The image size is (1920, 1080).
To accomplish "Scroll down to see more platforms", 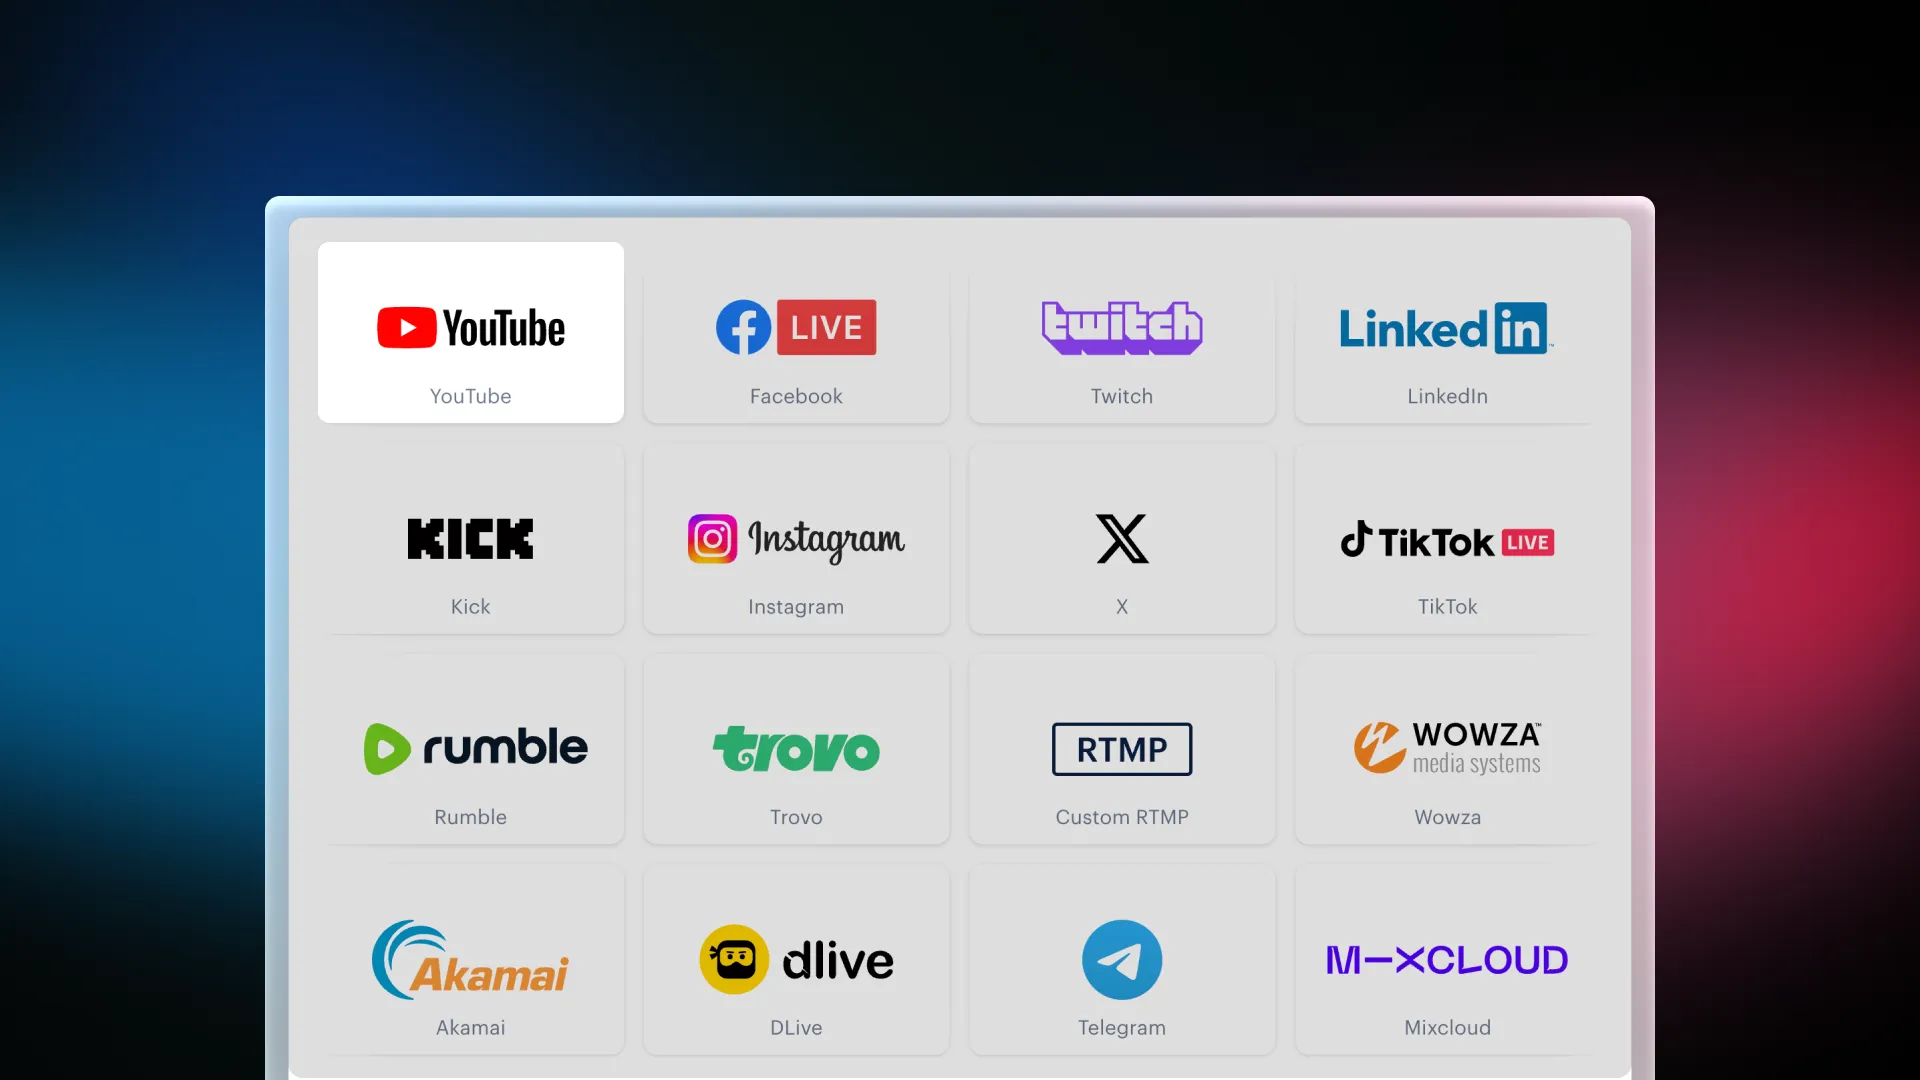I will [959, 1068].
